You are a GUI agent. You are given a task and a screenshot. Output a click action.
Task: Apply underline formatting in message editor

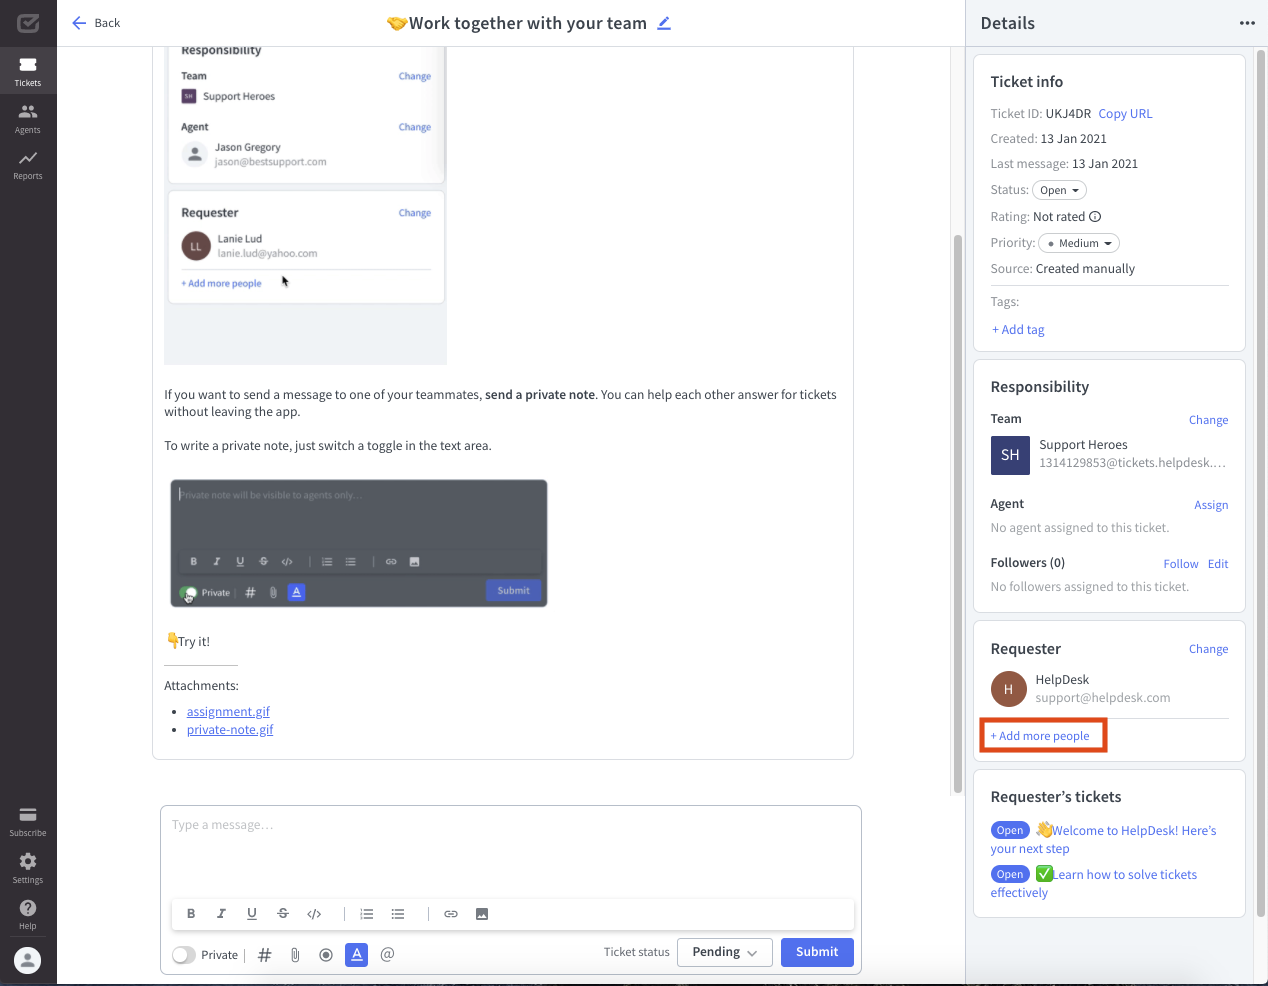252,914
